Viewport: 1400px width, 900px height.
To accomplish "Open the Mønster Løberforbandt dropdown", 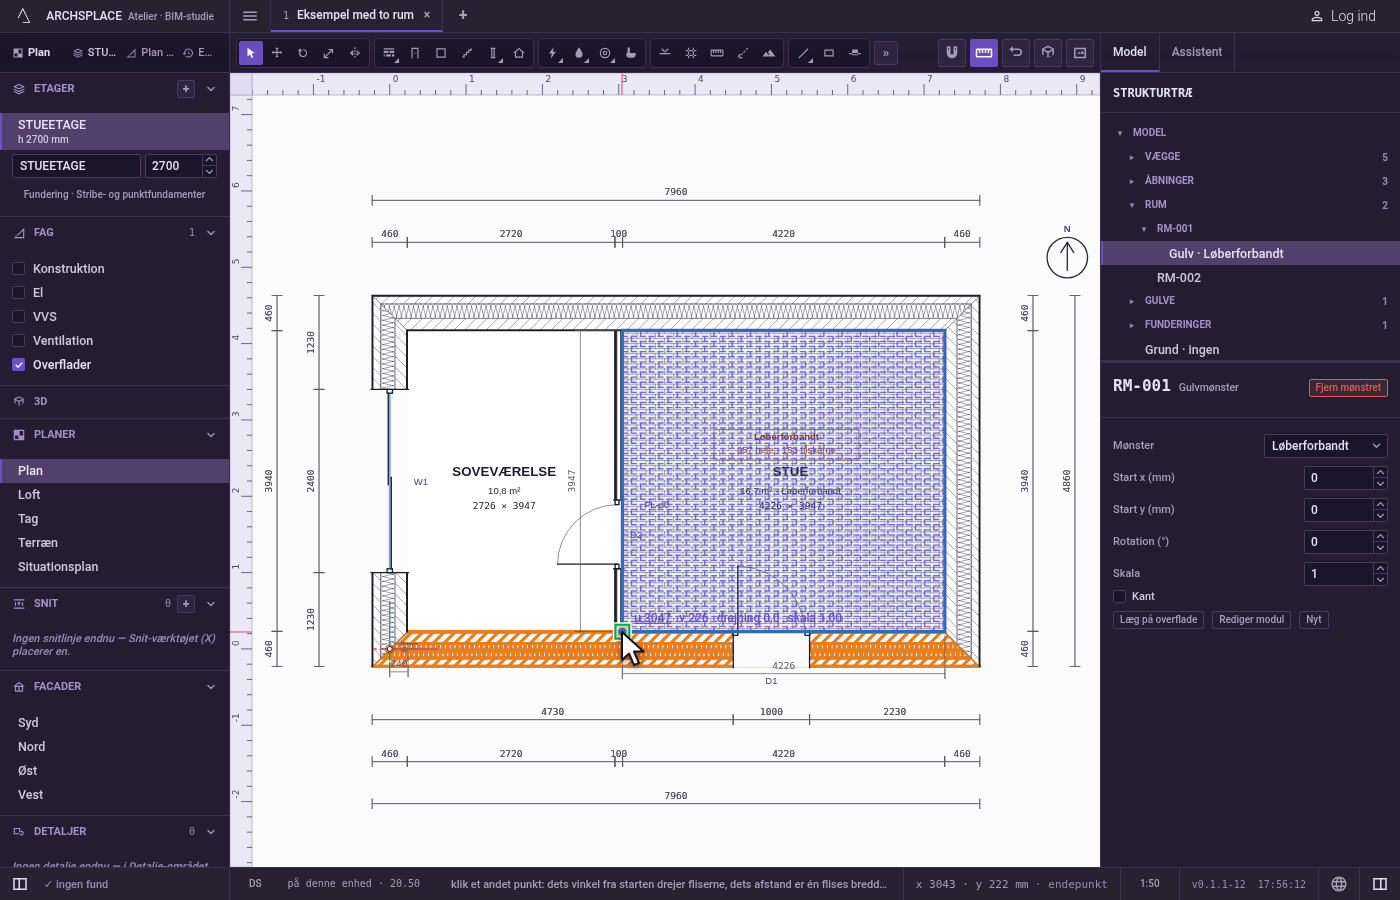I will pyautogui.click(x=1326, y=446).
